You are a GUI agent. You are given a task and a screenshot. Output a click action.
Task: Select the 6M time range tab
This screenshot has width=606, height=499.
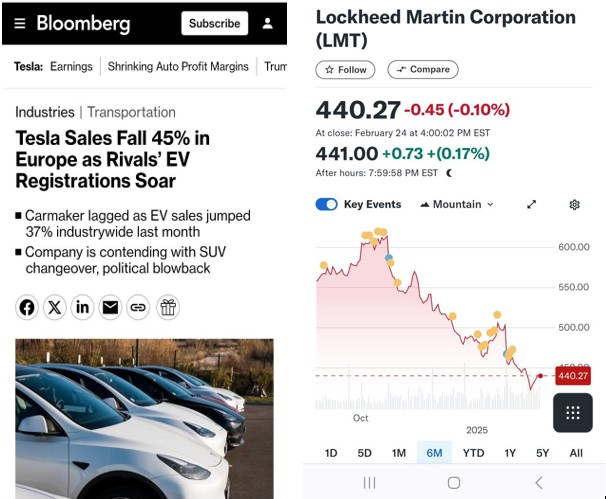[434, 453]
